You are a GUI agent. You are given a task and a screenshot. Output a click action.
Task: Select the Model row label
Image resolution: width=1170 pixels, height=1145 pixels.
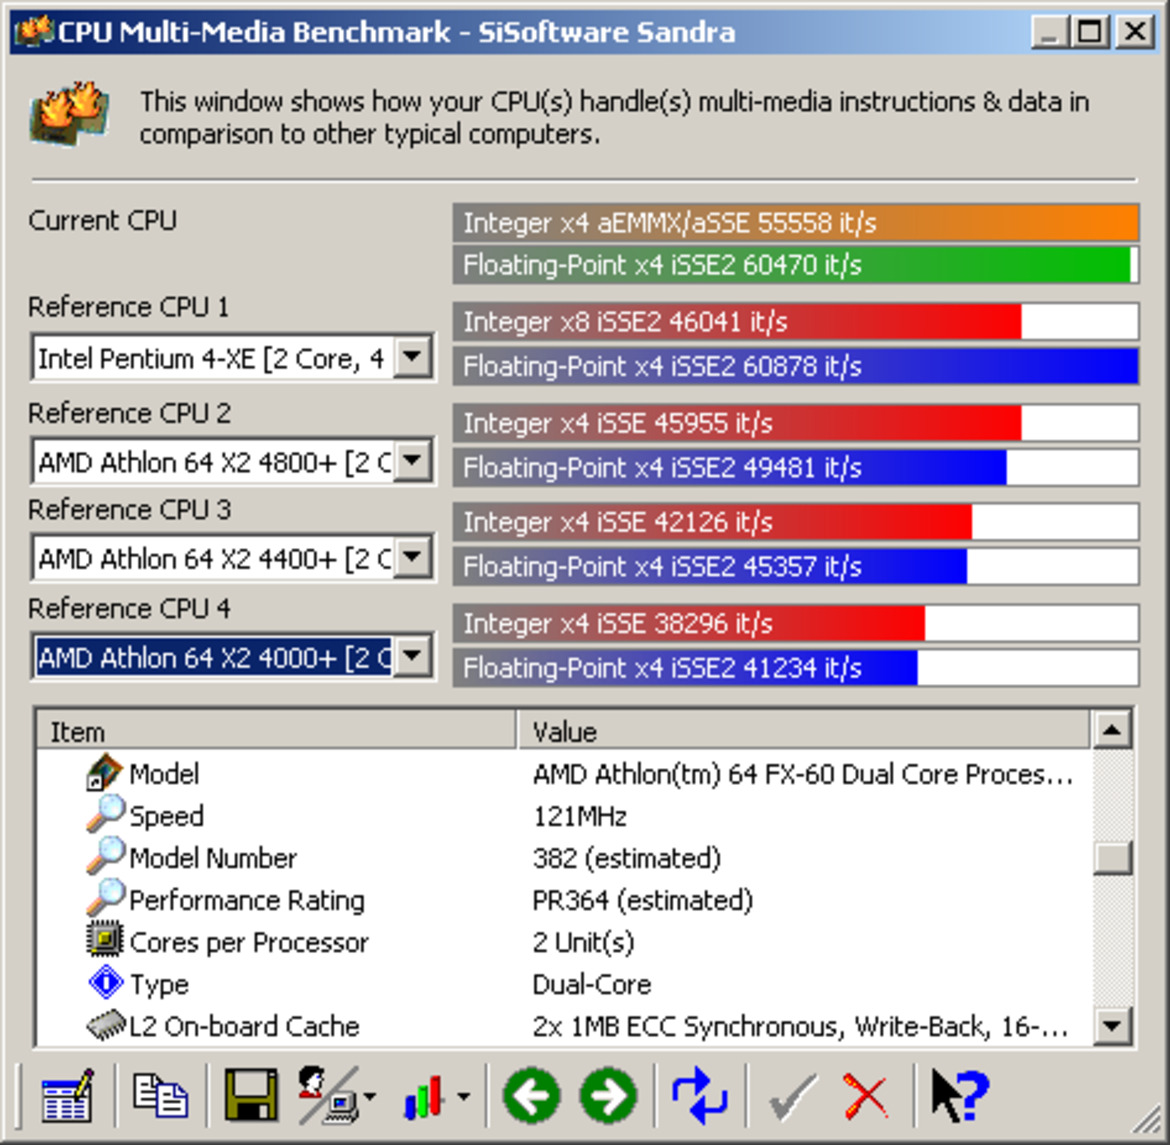(164, 773)
